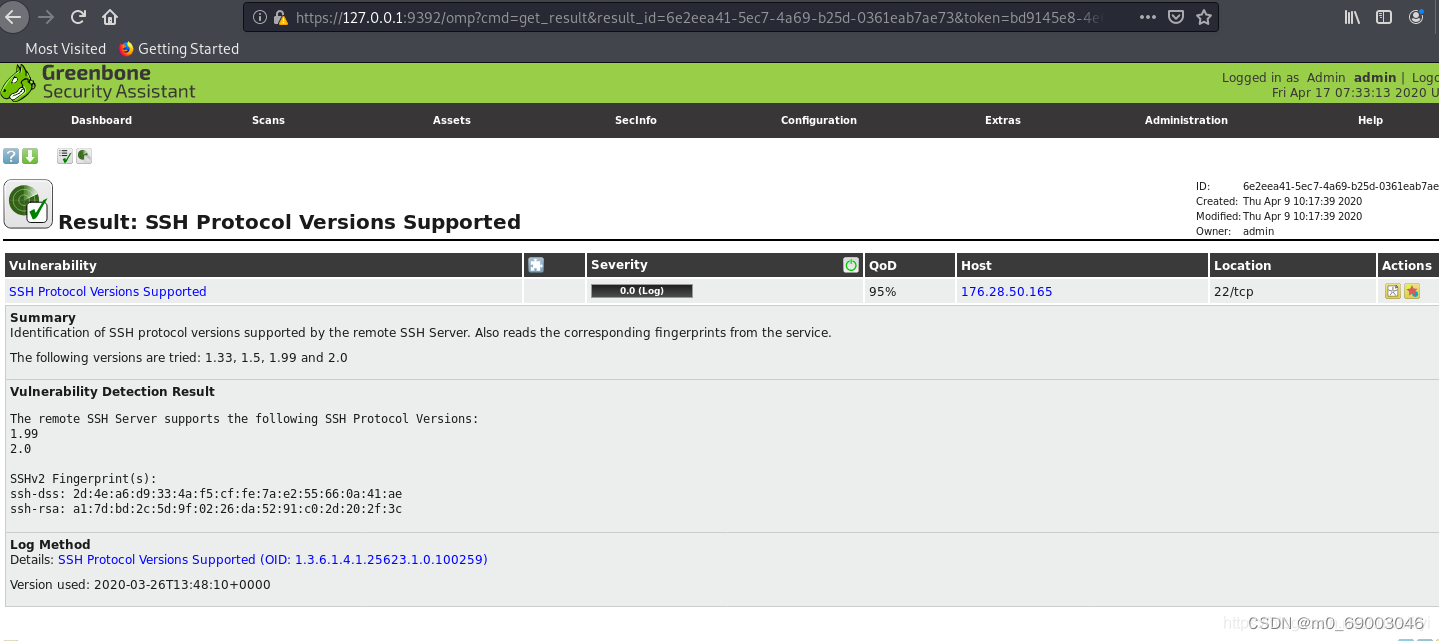Open the Firefox library icon
This screenshot has height=641, width=1439.
point(1352,17)
